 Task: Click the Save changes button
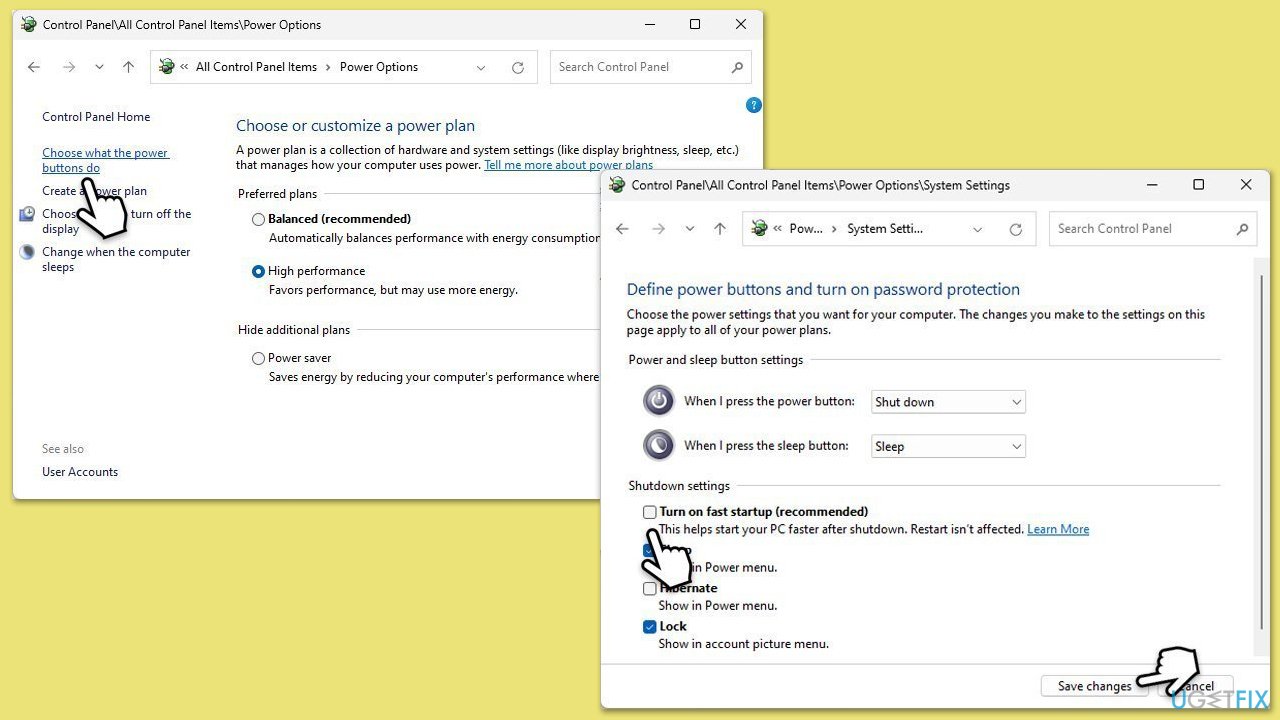(x=1094, y=686)
